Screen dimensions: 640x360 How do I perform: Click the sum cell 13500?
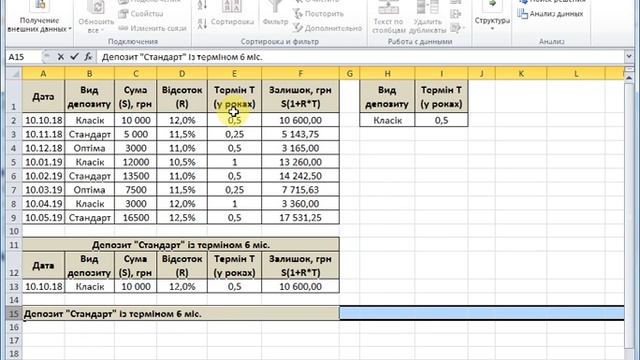[x=136, y=176]
